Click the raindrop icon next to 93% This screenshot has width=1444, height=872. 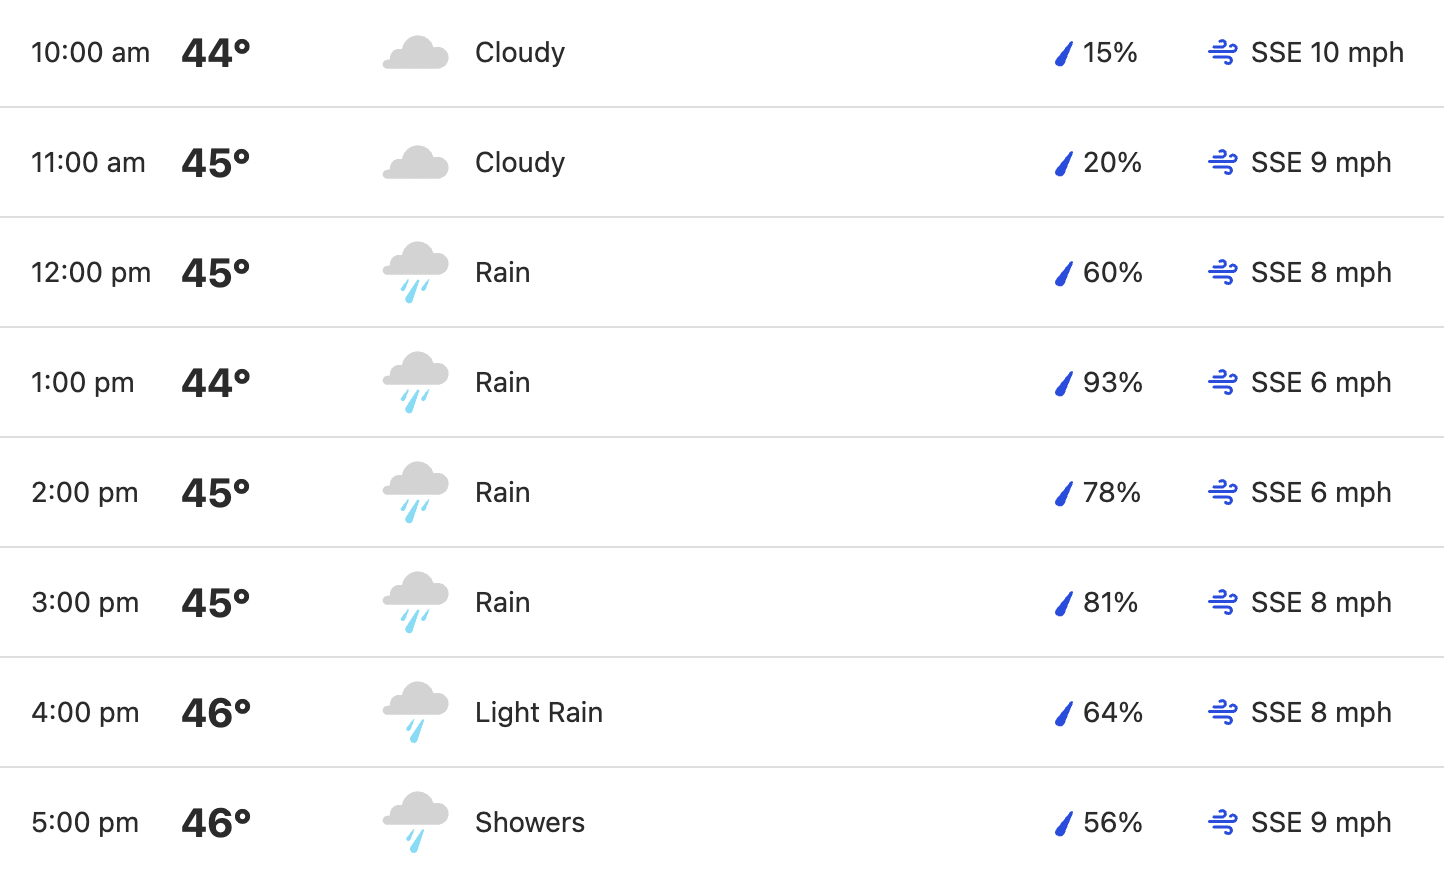pos(1064,383)
